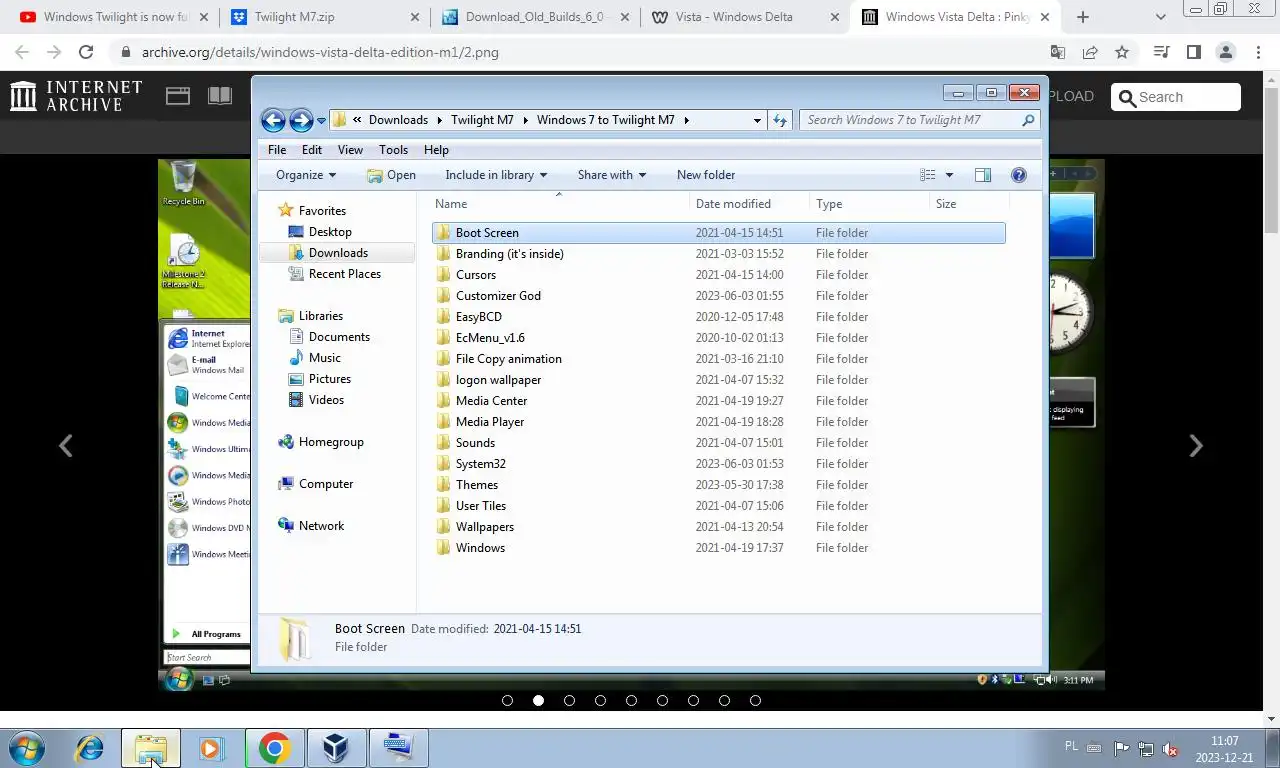Image resolution: width=1280 pixels, height=768 pixels.
Task: Select the Customizer God folder name
Action: pos(498,296)
